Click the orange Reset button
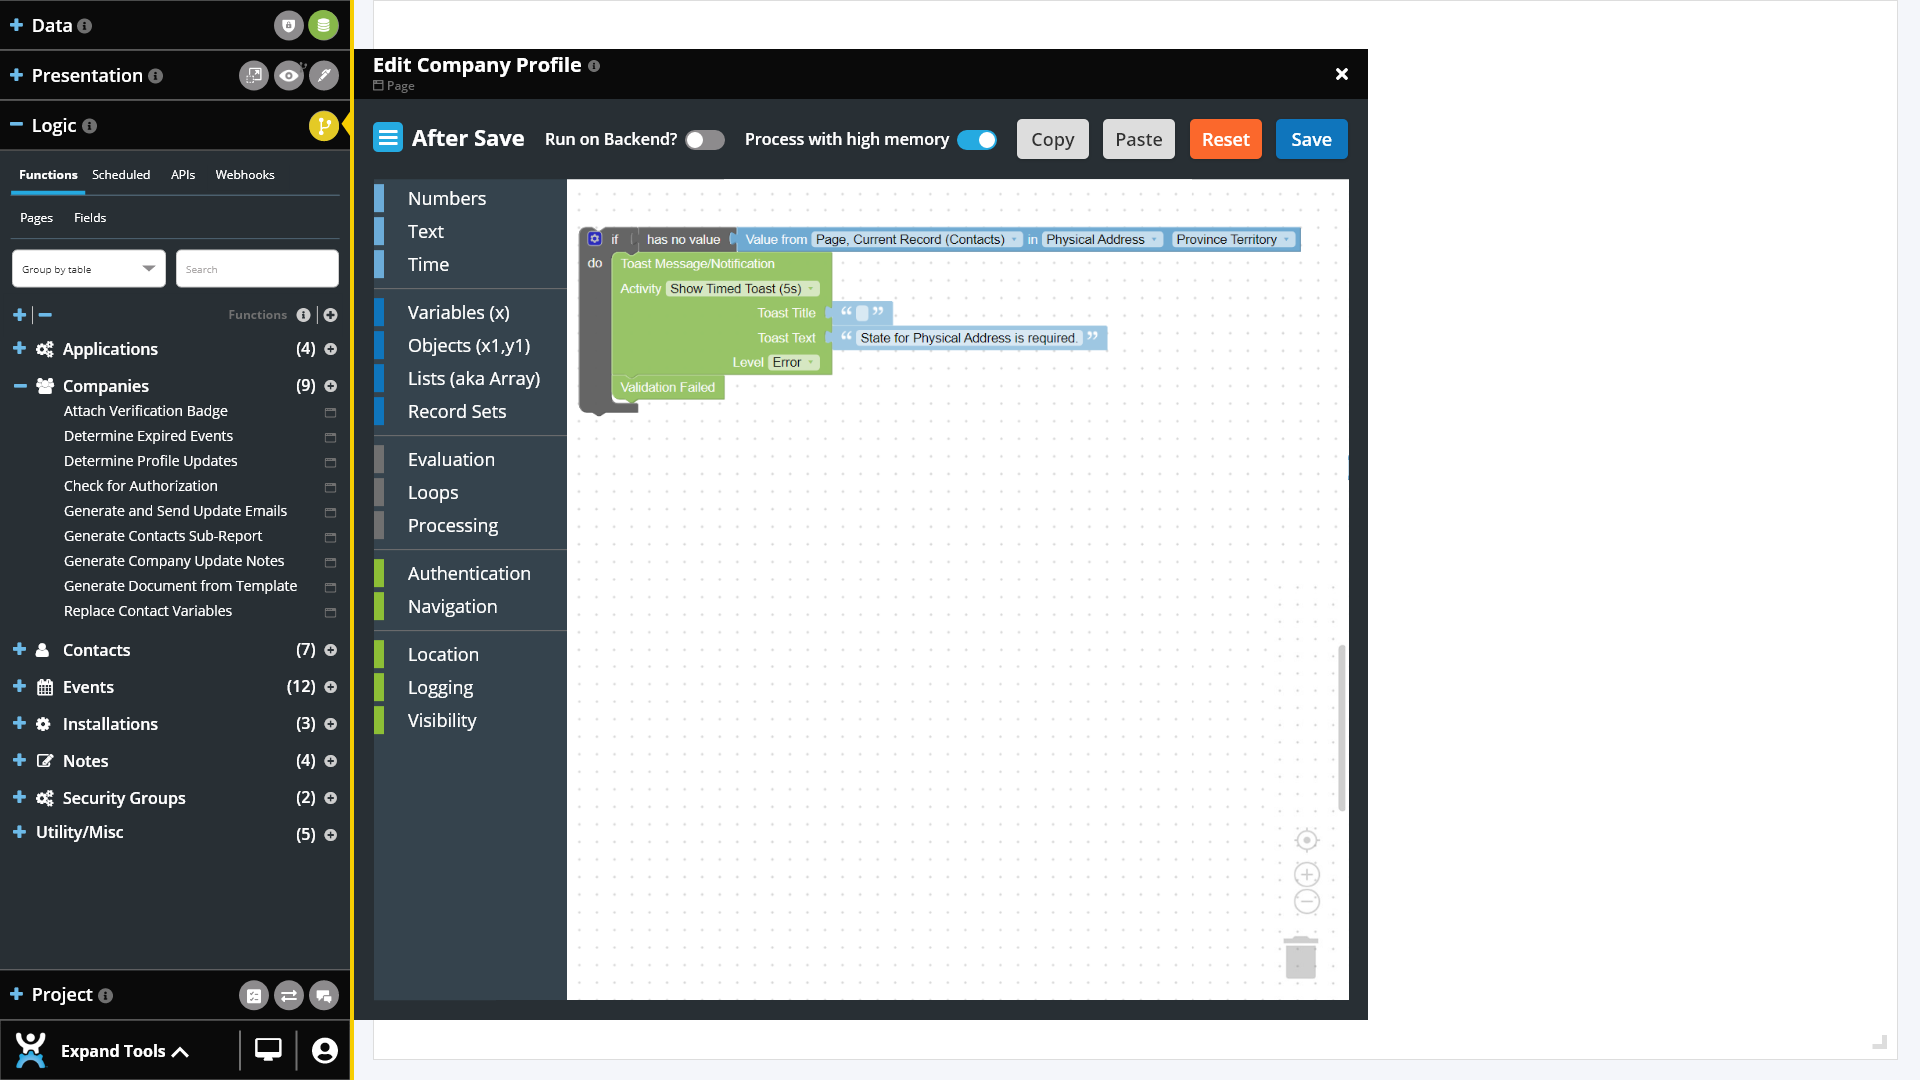 (1225, 140)
